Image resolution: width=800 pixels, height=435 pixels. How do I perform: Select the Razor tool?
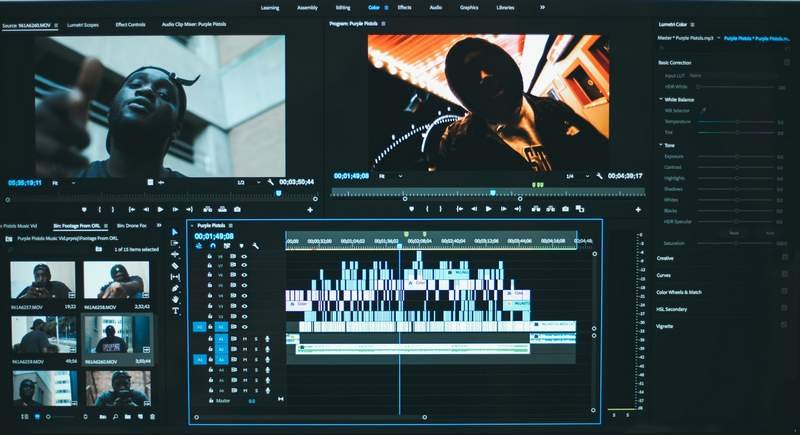pos(175,266)
